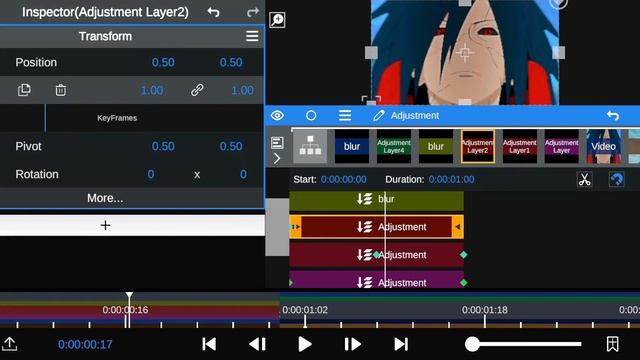Select the Video layer thumbnail

pos(604,146)
